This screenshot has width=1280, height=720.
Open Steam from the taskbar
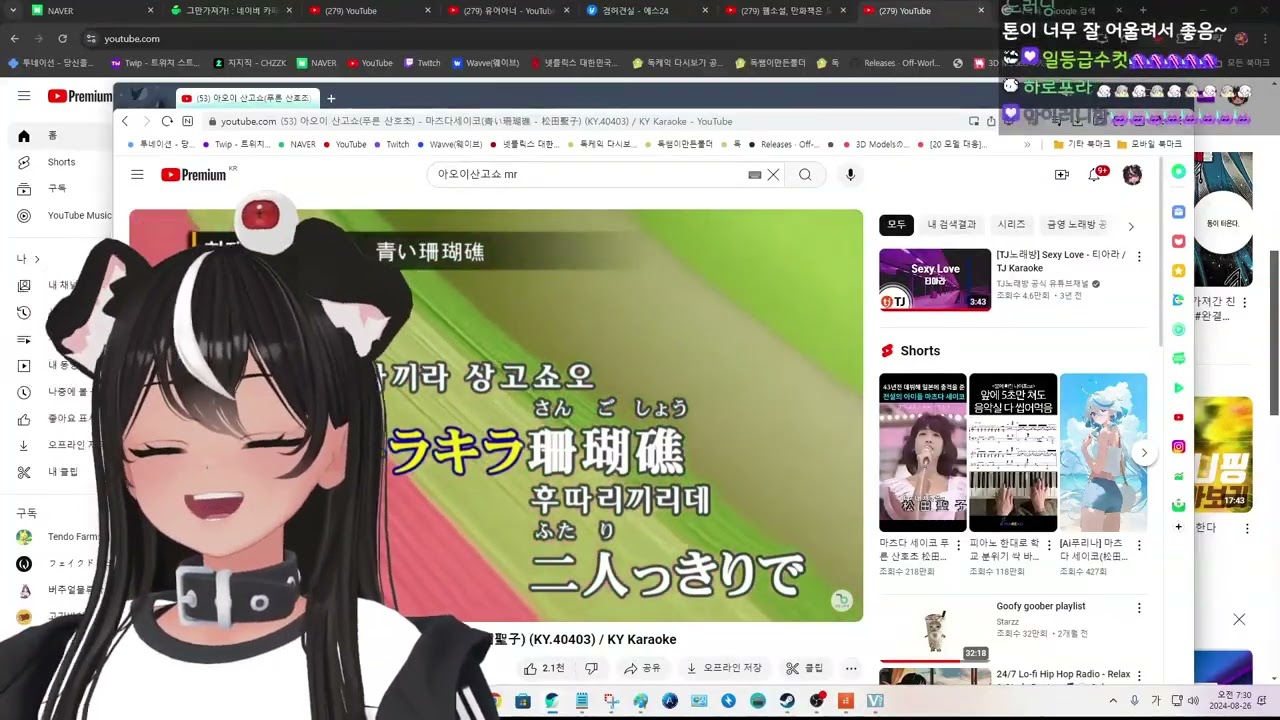coord(787,701)
